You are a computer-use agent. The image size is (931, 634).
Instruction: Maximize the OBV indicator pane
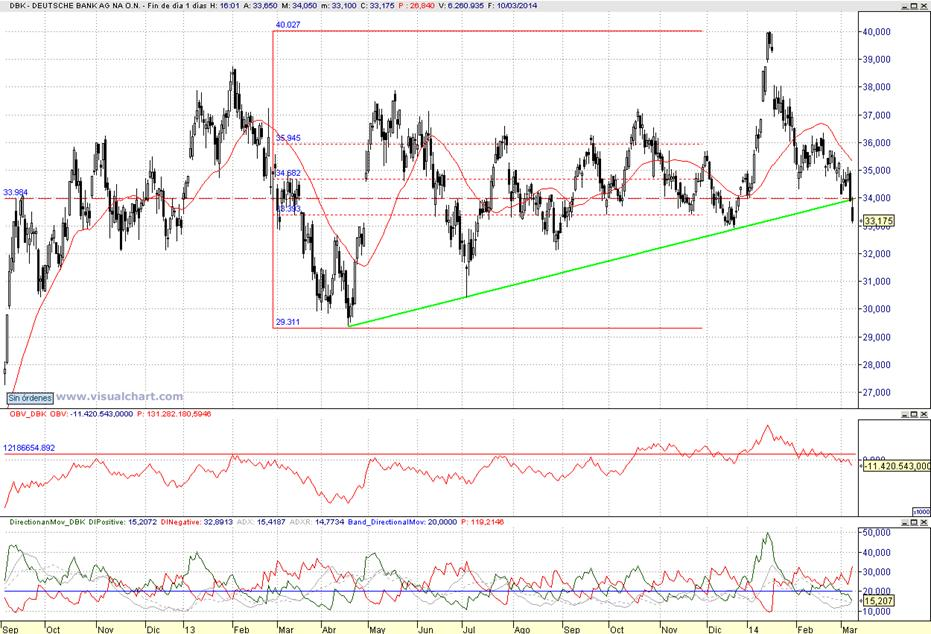(x=914, y=414)
